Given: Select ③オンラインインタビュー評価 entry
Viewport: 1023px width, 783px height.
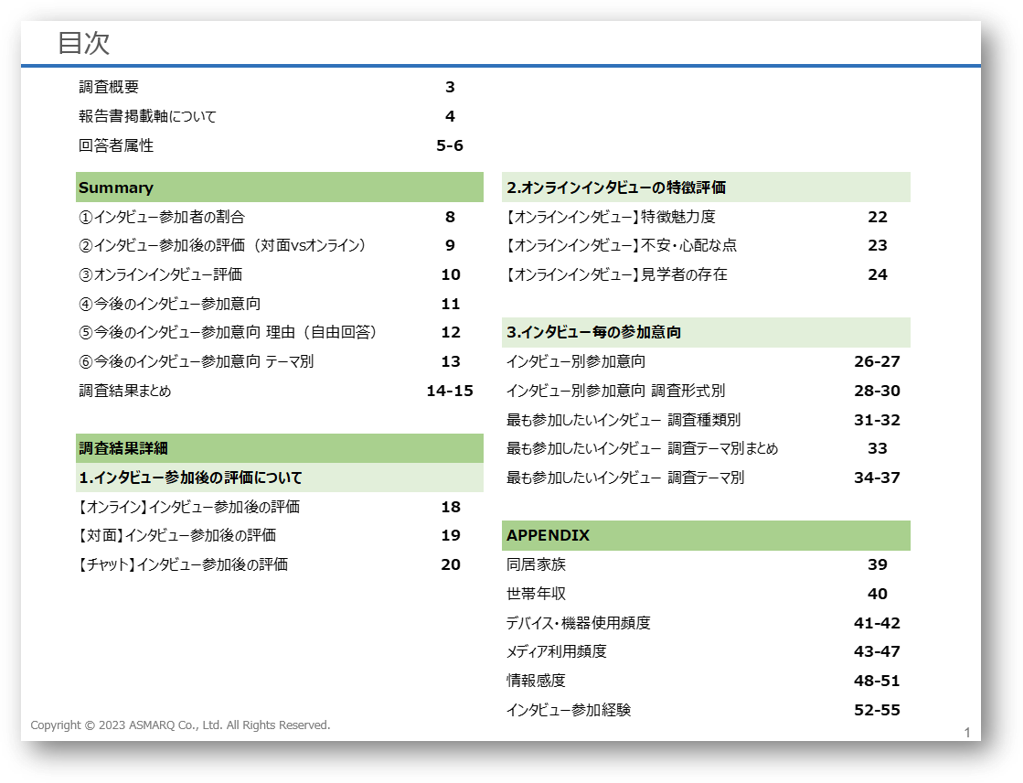Looking at the screenshot, I should click(x=160, y=275).
